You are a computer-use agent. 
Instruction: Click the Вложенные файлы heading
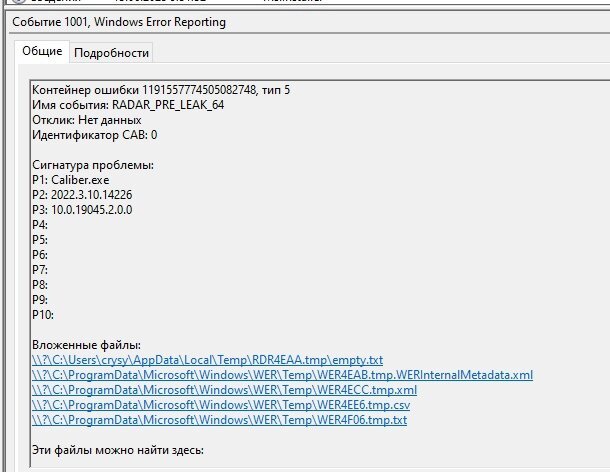click(x=86, y=345)
